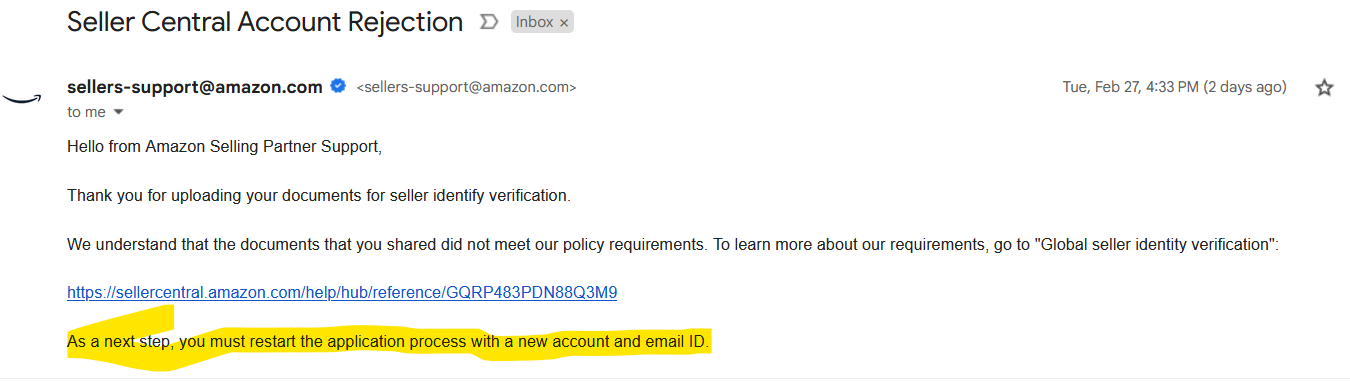Remove the Inbox label via its x
This screenshot has height=381, width=1350.
[564, 23]
